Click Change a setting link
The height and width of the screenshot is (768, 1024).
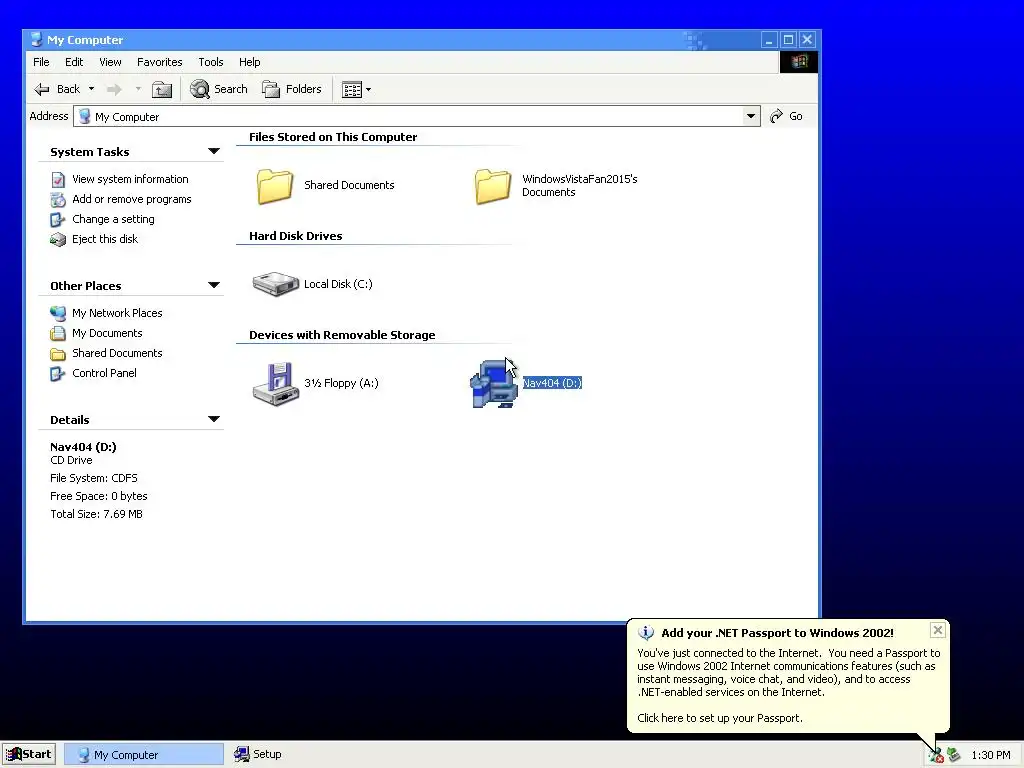tap(113, 219)
